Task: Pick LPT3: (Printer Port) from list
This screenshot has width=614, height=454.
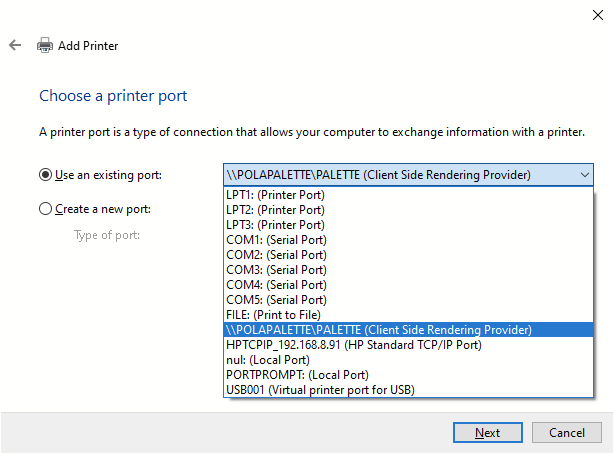Action: 275,225
